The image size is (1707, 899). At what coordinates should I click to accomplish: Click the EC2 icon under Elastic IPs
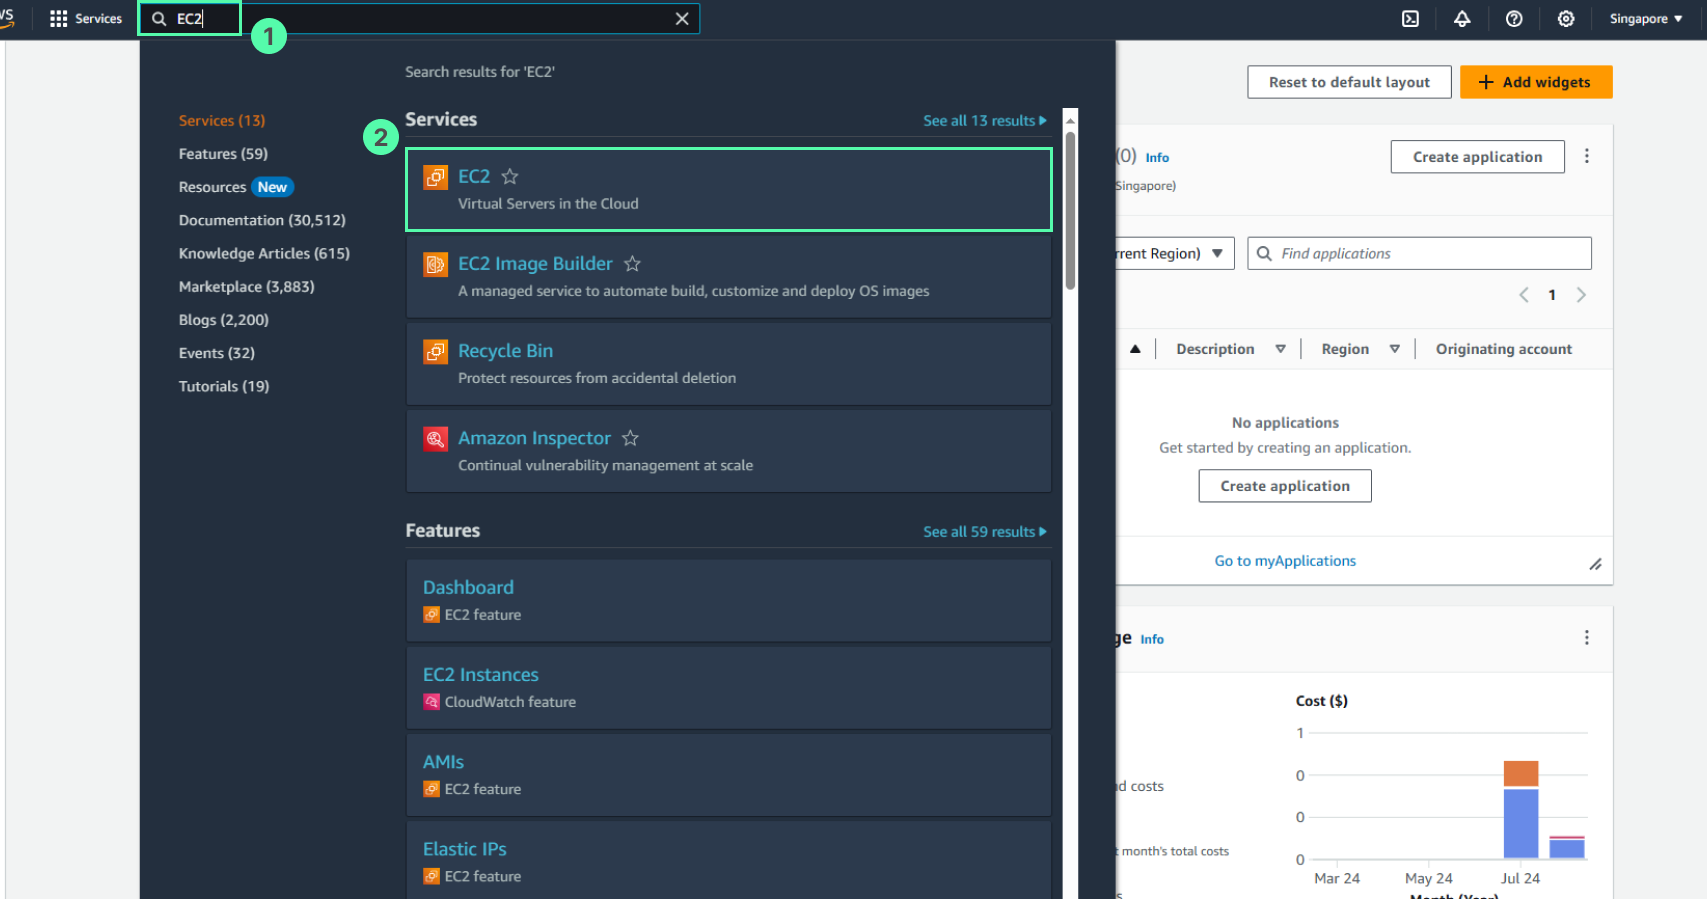click(x=431, y=876)
